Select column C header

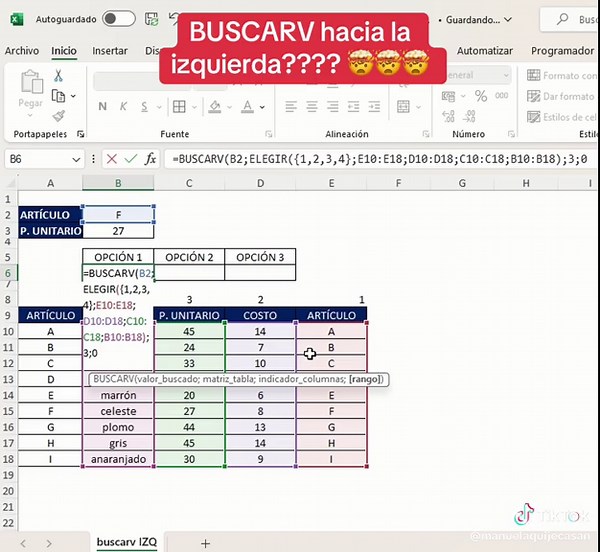coord(189,183)
